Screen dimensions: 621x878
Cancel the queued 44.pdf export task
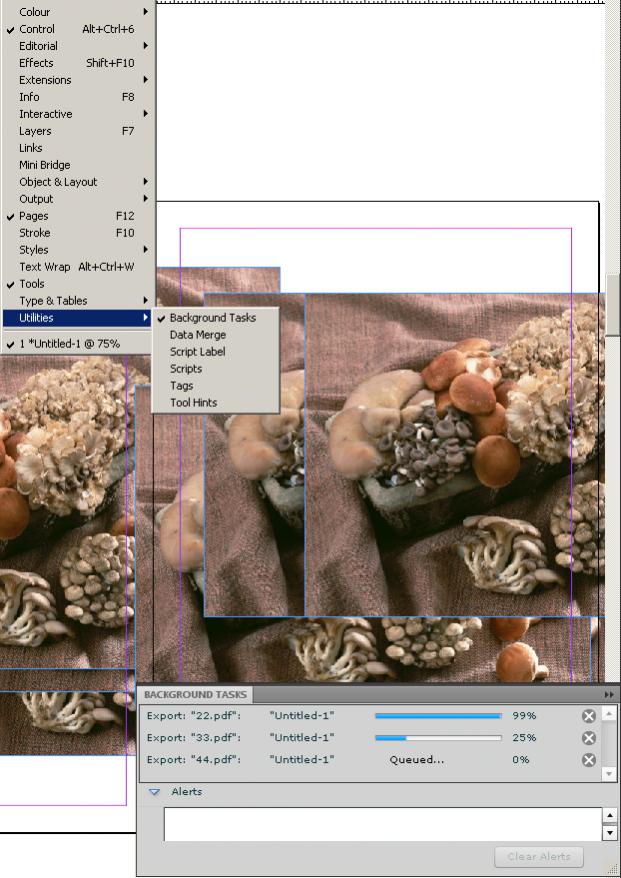click(589, 760)
